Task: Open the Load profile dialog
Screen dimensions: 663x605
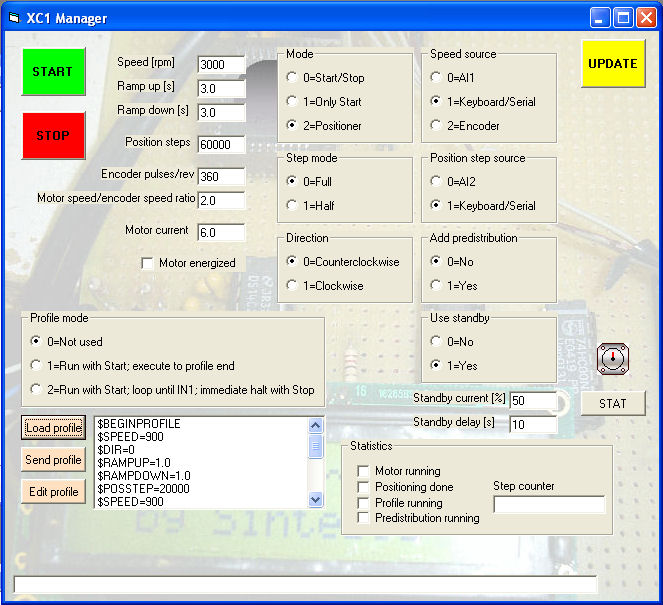Action: [x=54, y=428]
